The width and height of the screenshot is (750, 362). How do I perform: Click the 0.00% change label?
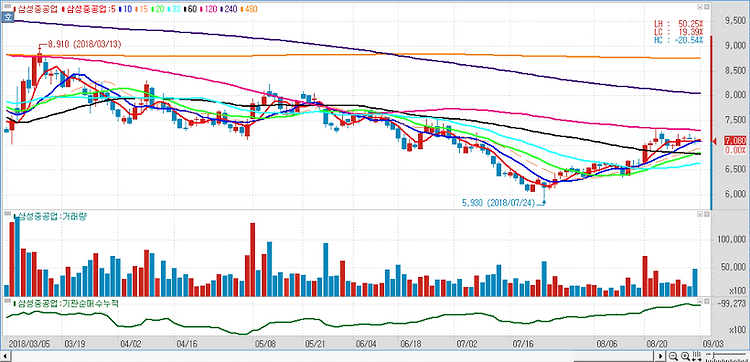[x=736, y=150]
